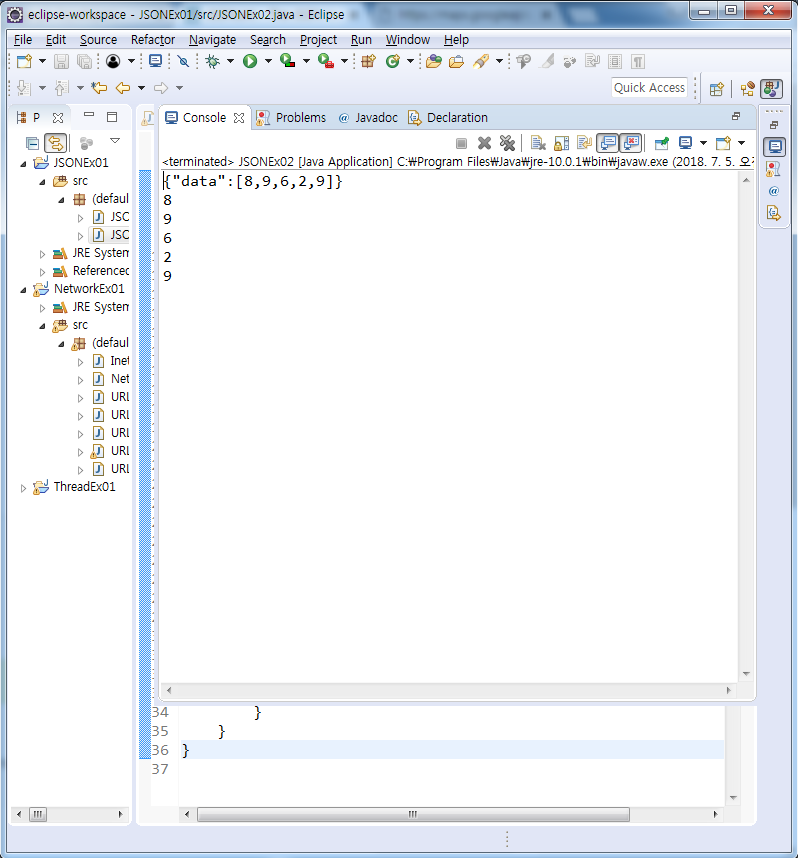This screenshot has width=798, height=858.
Task: Close the Console tab
Action: (239, 118)
